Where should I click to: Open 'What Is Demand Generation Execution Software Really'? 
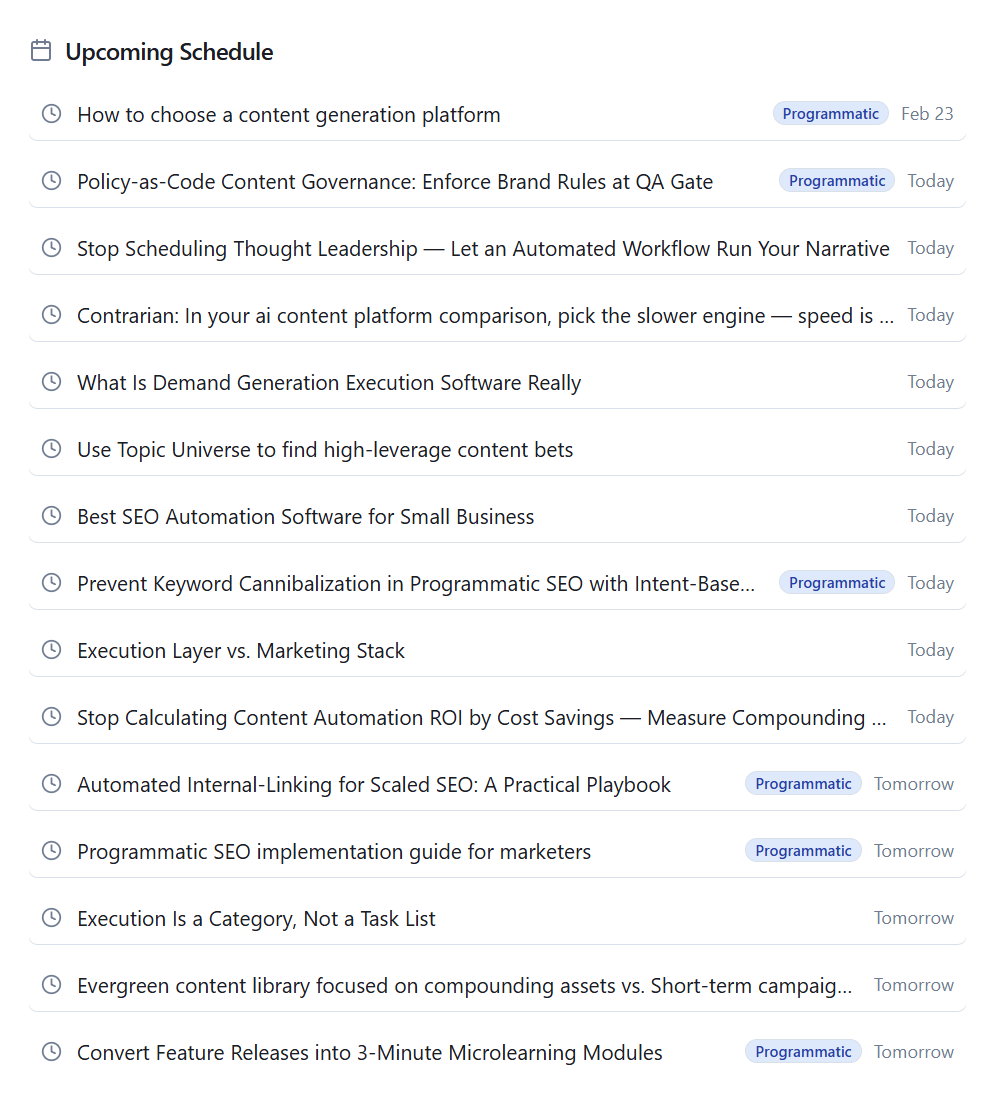pyautogui.click(x=329, y=383)
